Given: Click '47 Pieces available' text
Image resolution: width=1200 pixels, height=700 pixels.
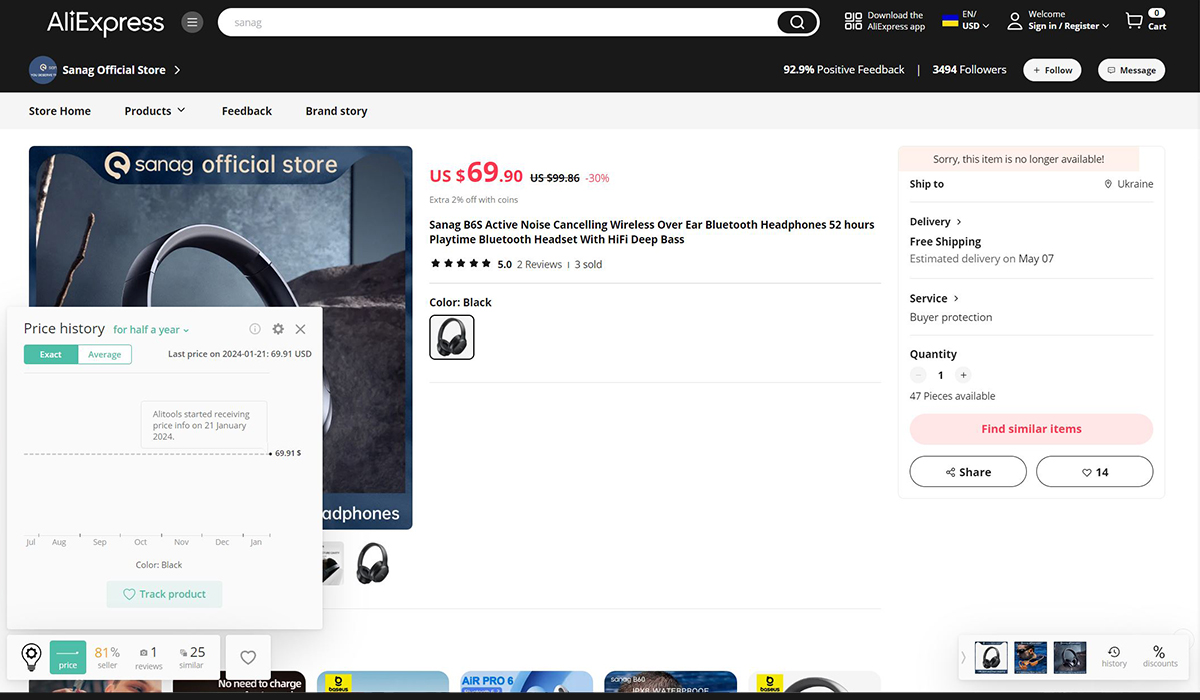Looking at the screenshot, I should tap(952, 396).
